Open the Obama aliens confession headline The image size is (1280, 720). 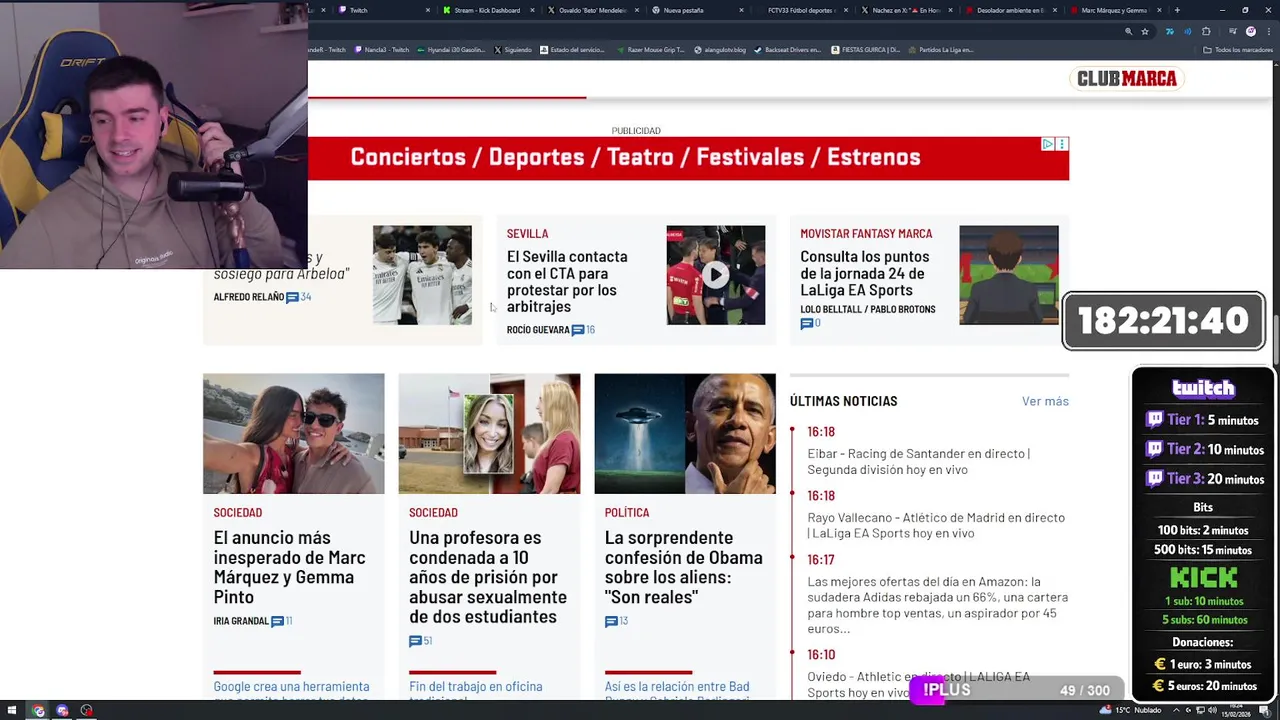coord(683,567)
